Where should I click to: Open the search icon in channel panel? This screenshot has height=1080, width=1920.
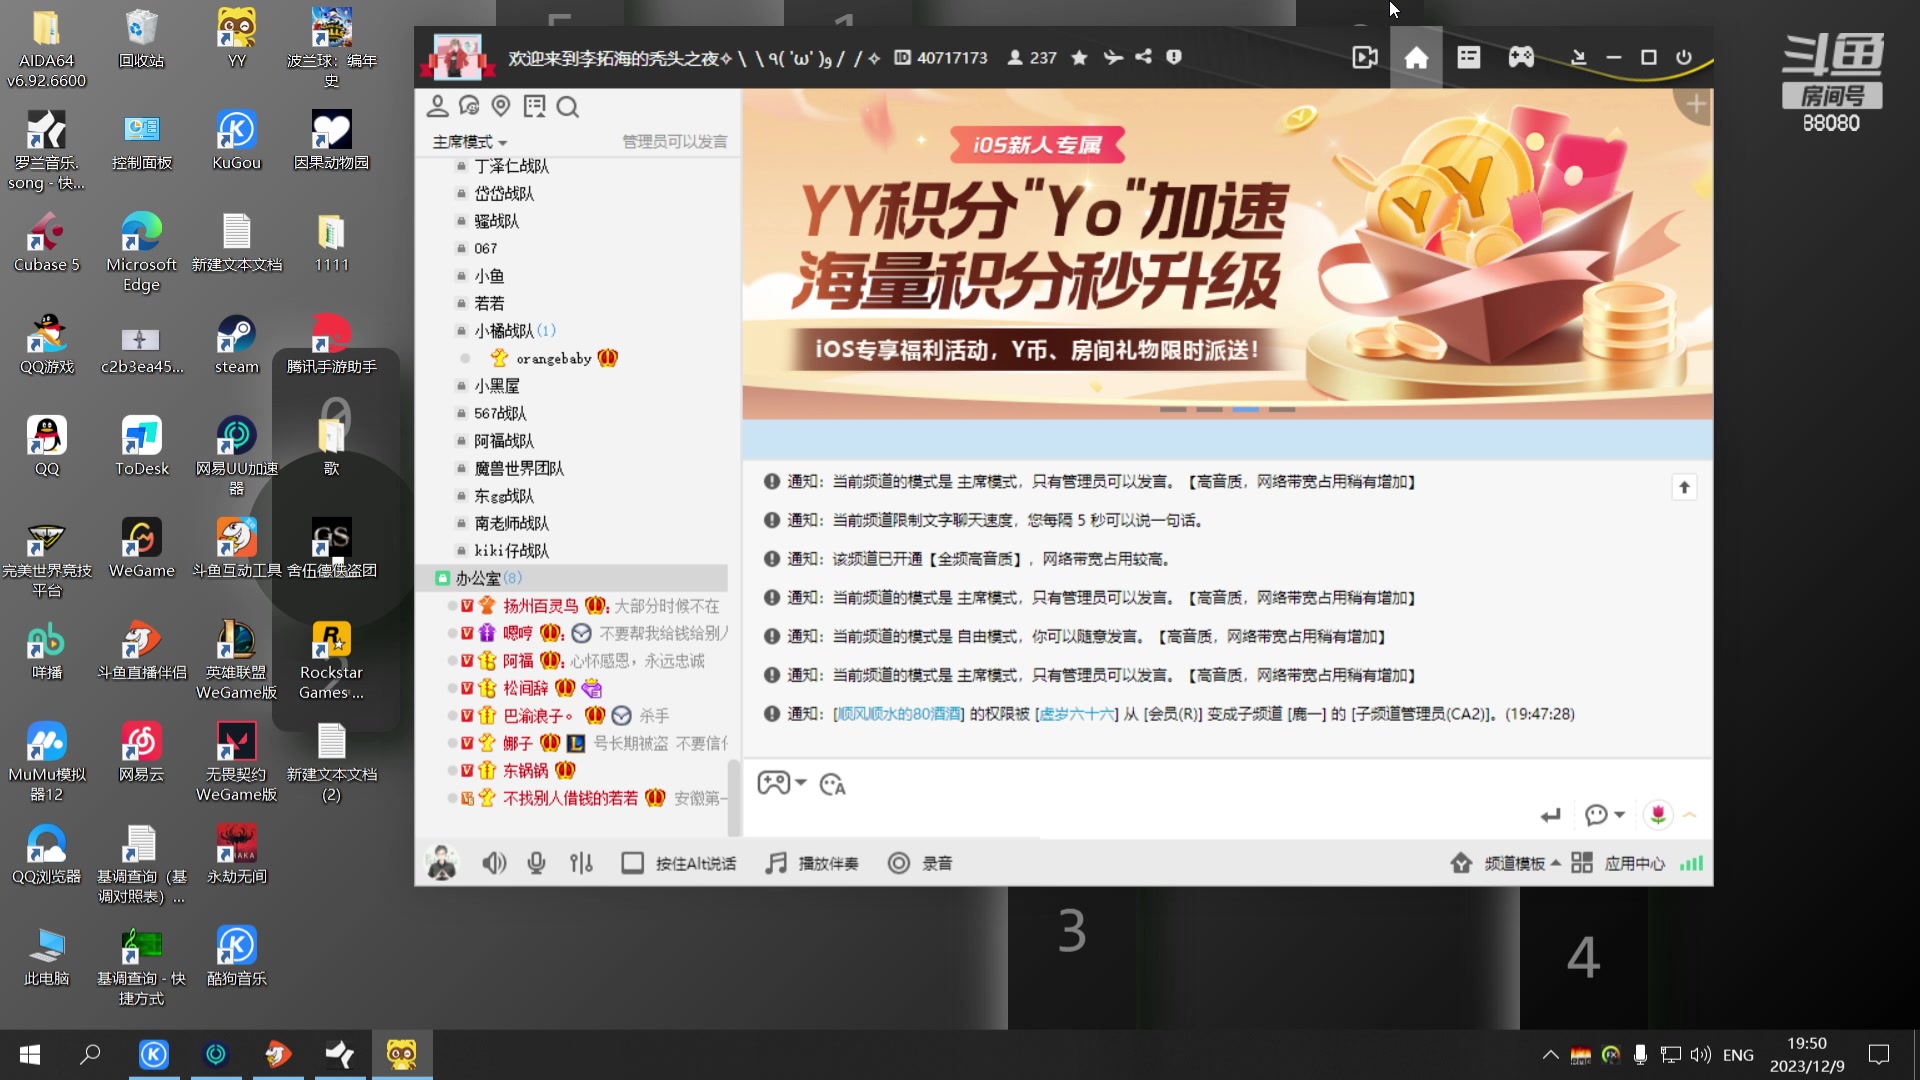click(x=568, y=106)
